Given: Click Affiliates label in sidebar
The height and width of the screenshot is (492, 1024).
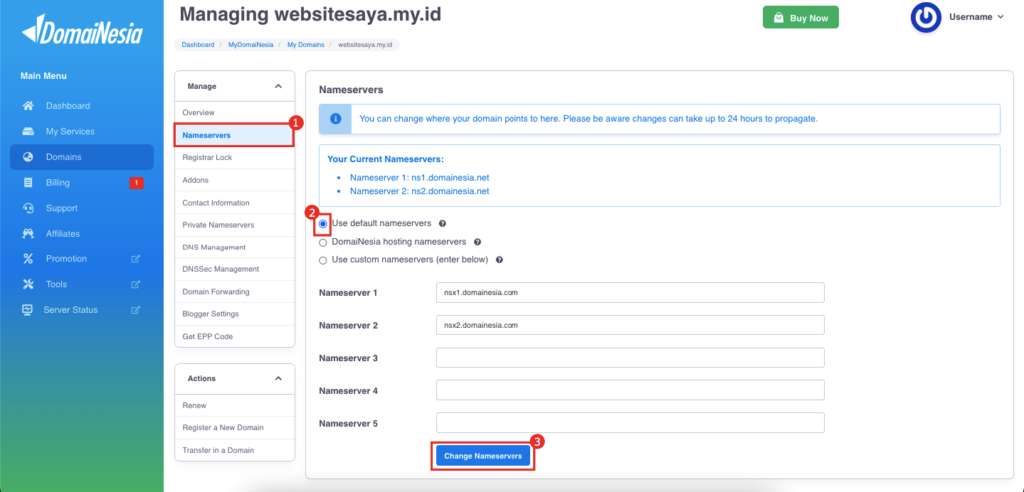Looking at the screenshot, I should 63,233.
